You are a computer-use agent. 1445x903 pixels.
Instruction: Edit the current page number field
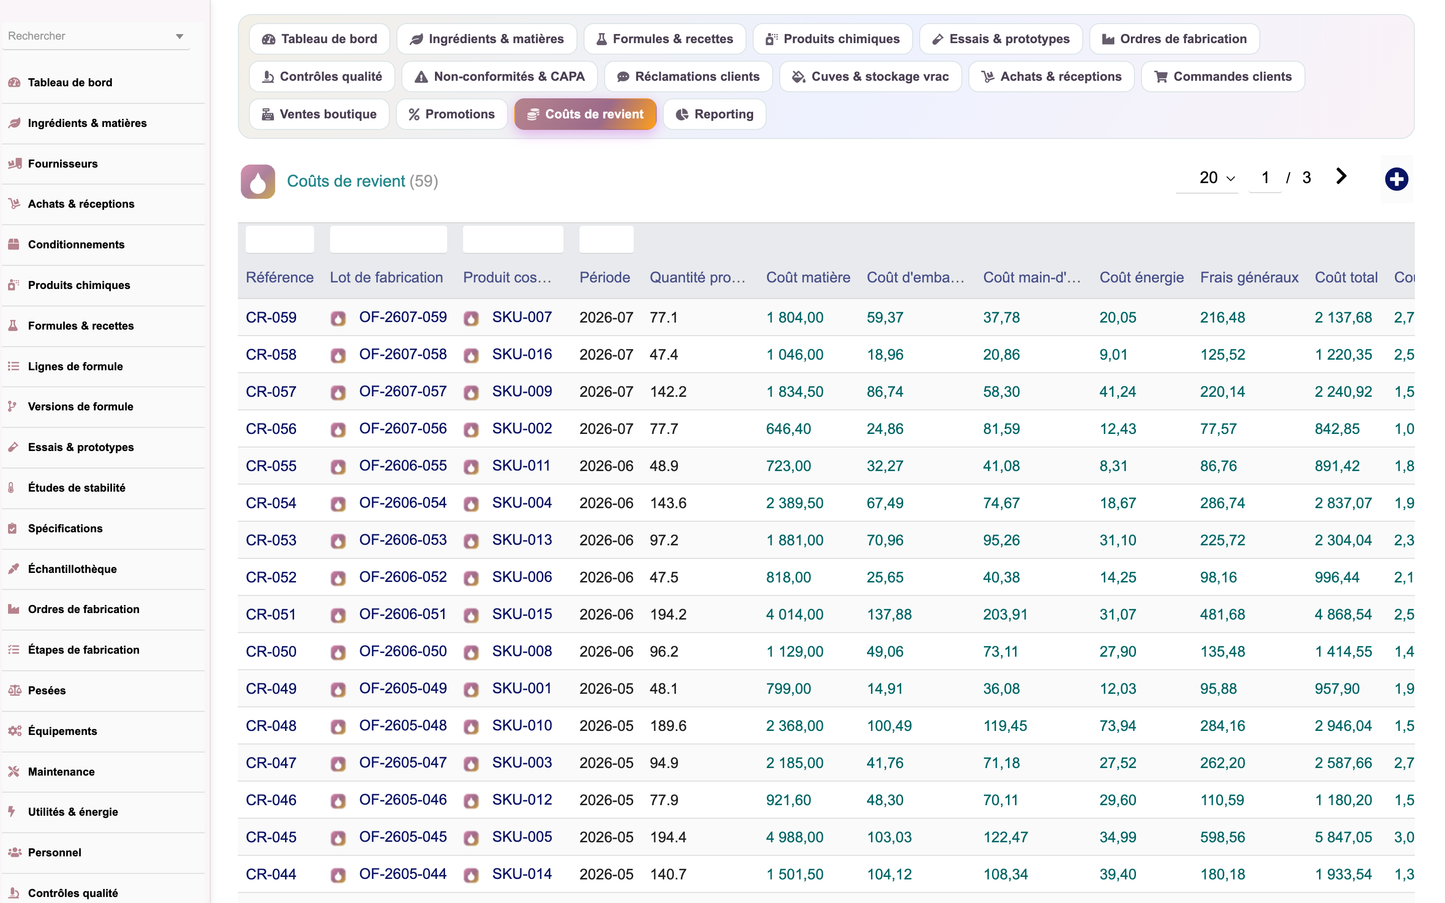click(1265, 178)
